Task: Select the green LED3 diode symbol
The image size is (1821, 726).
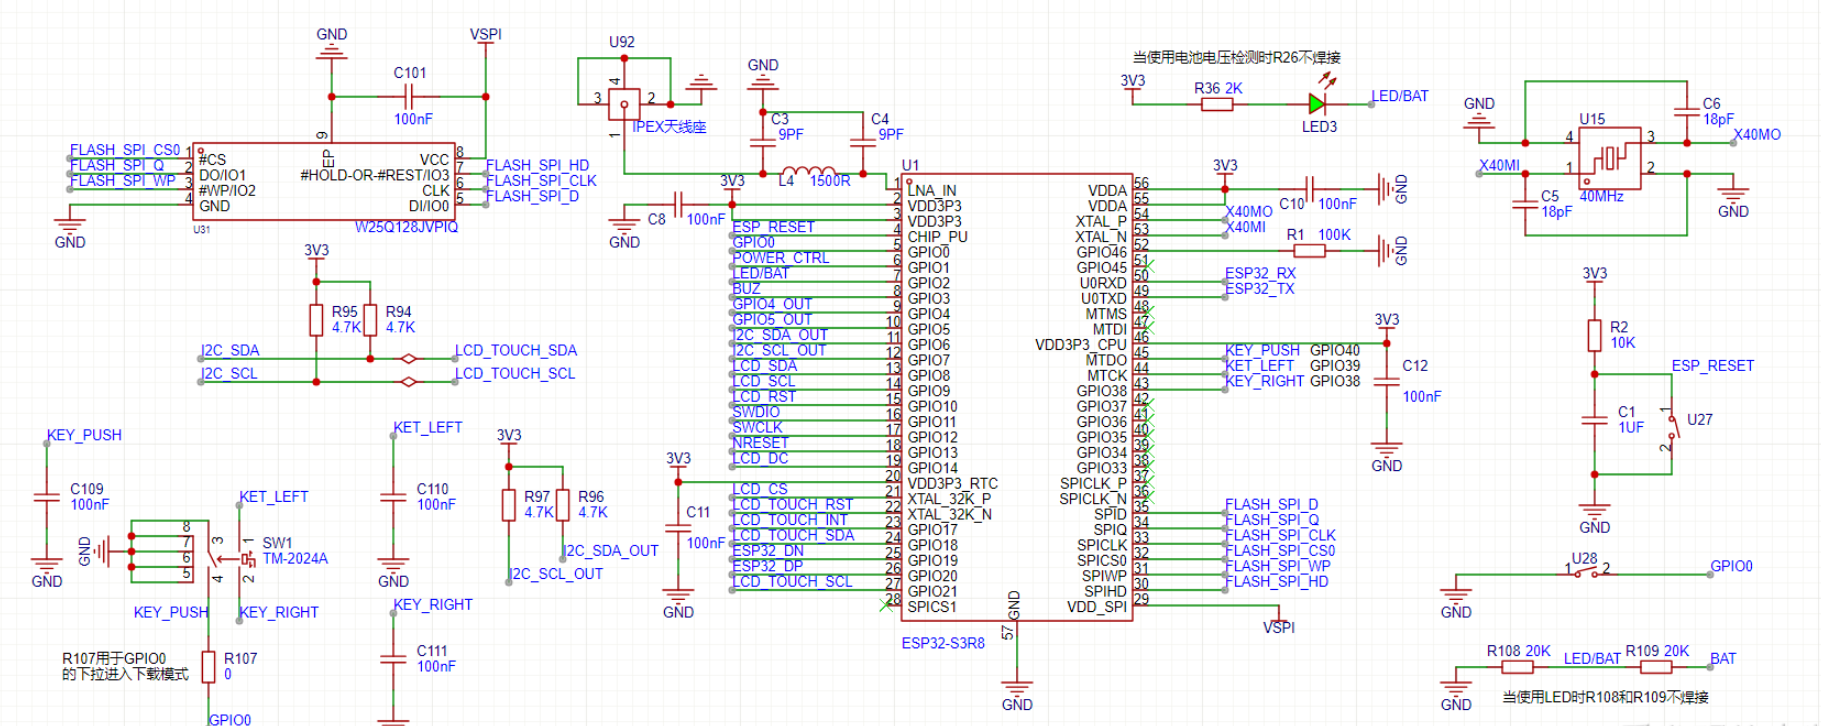Action: pyautogui.click(x=1317, y=103)
